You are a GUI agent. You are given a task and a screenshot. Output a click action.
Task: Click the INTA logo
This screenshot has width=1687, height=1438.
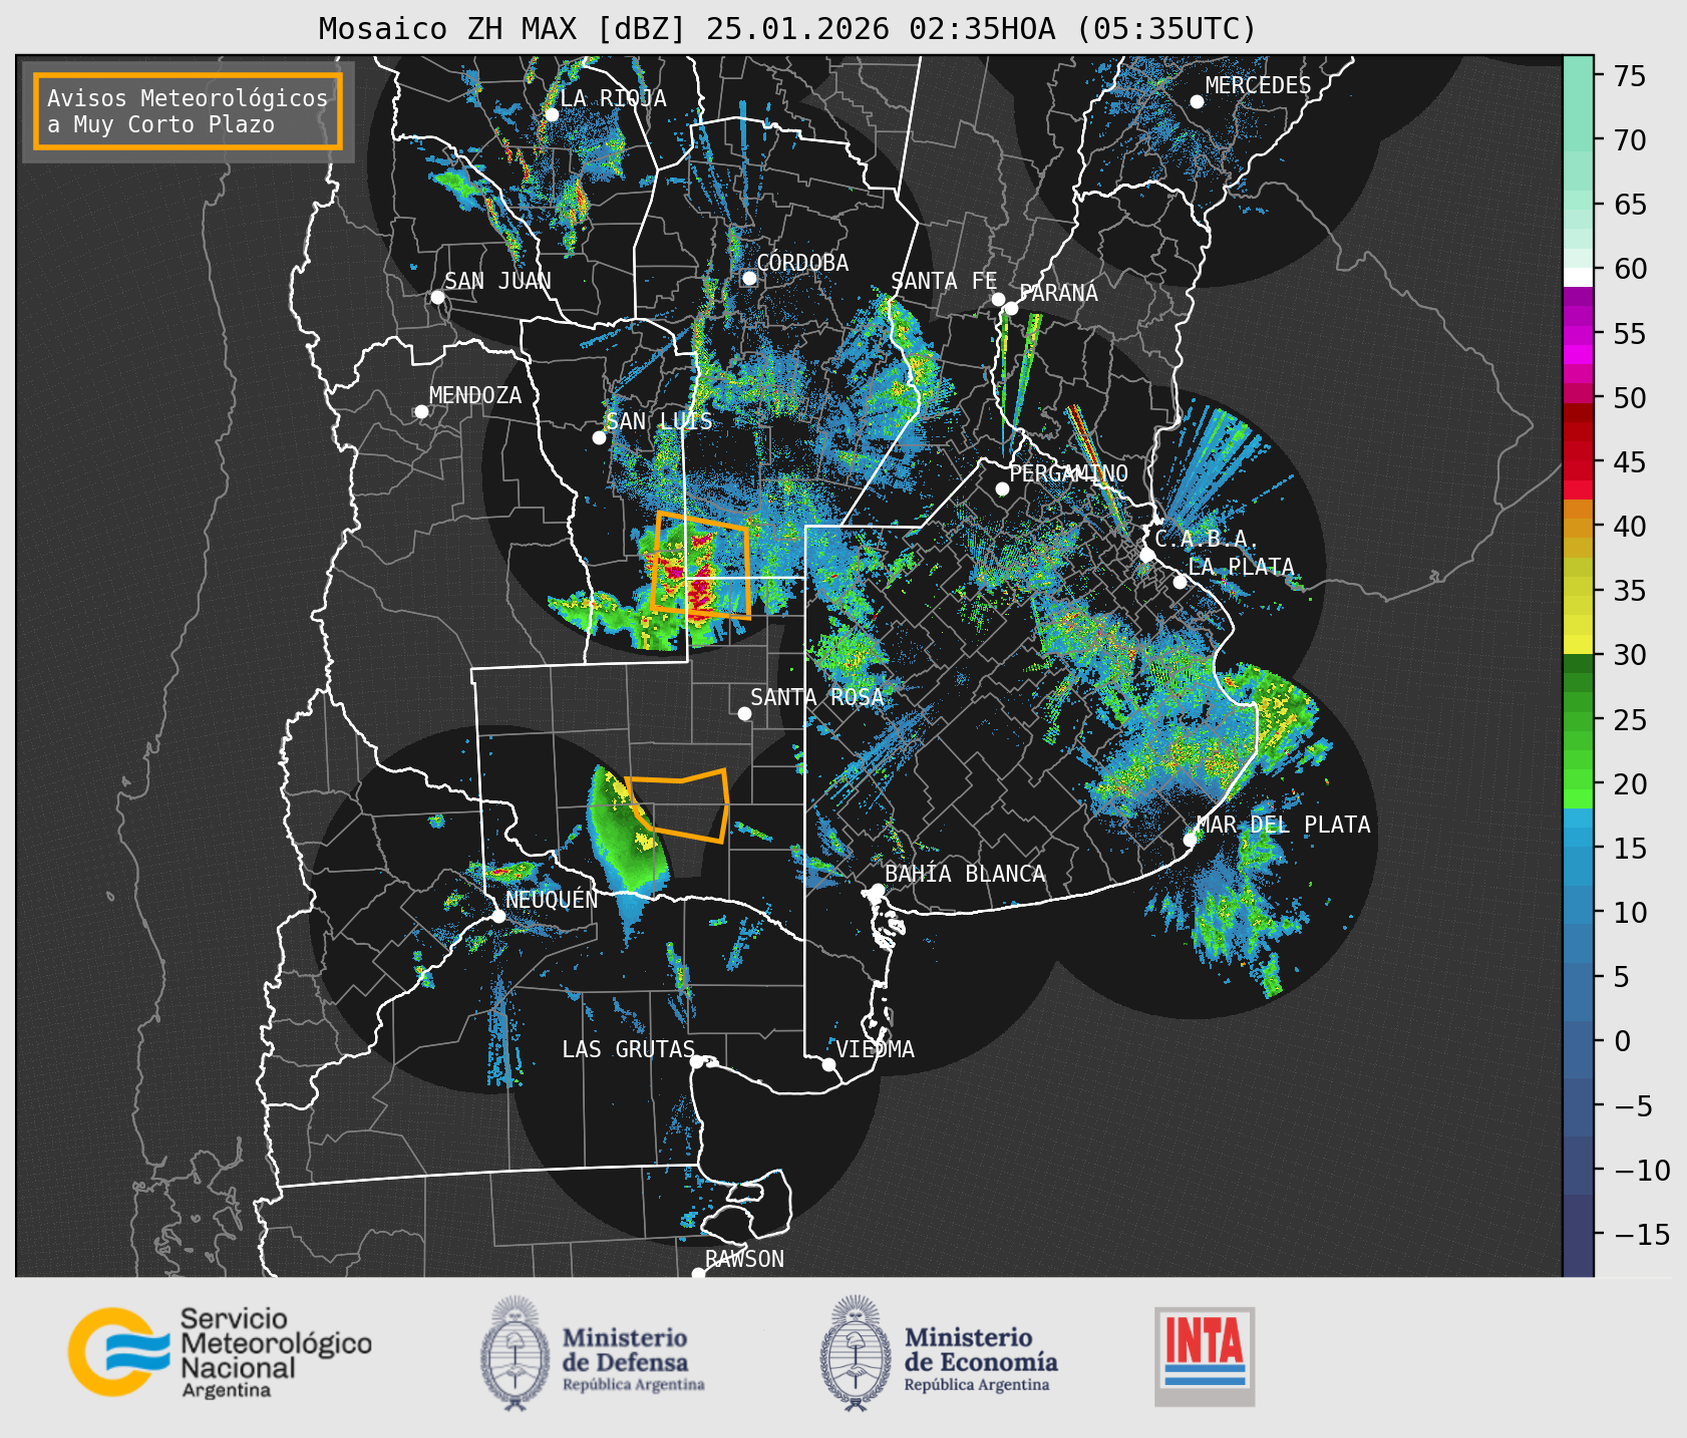pyautogui.click(x=1204, y=1356)
